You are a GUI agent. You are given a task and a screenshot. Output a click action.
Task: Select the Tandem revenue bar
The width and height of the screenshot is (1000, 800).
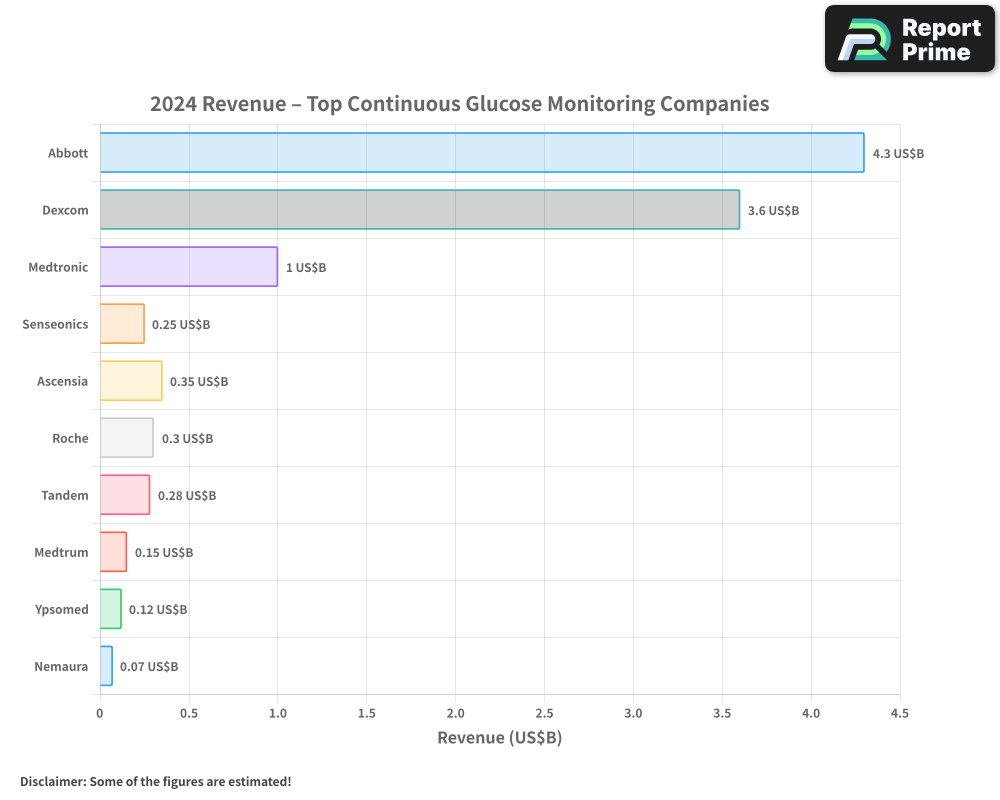click(x=123, y=495)
